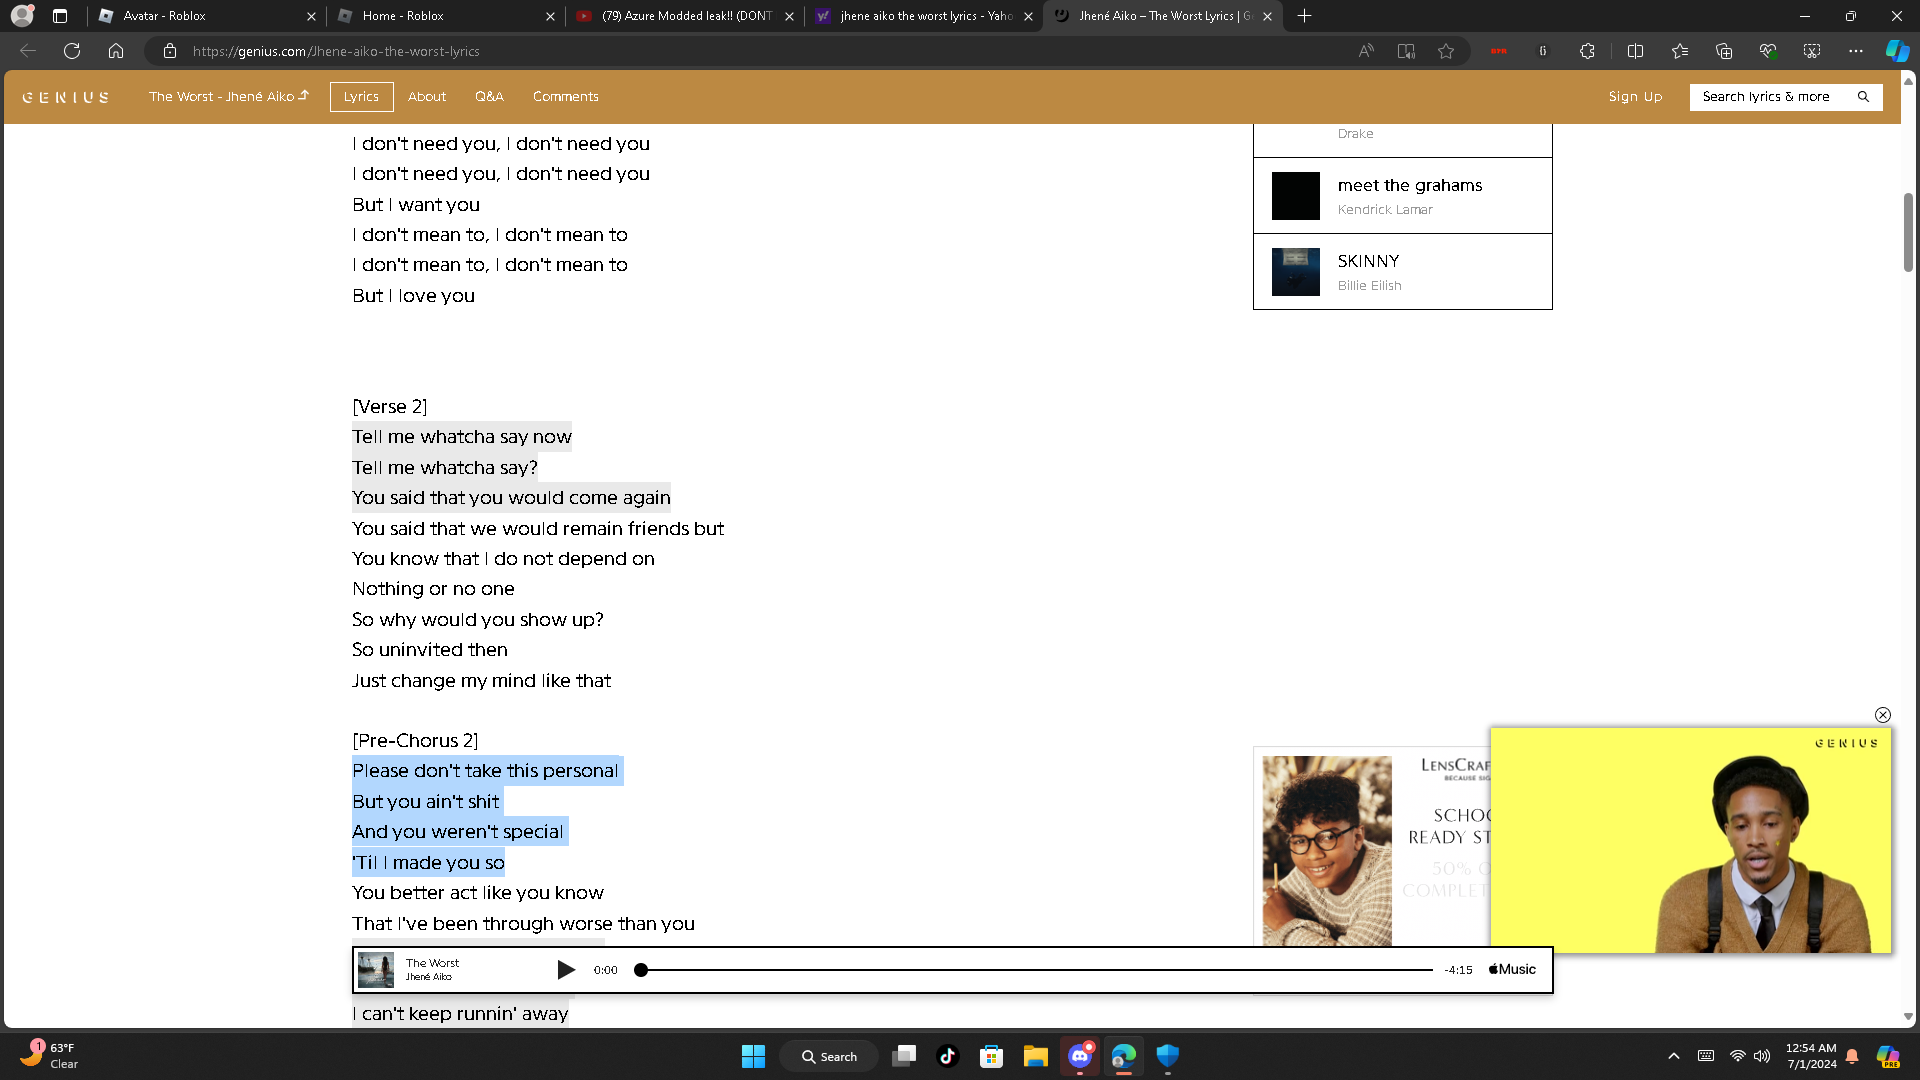Viewport: 1920px width, 1080px height.
Task: Open meet the grahams by Kendrick Lamar
Action: 1403,196
